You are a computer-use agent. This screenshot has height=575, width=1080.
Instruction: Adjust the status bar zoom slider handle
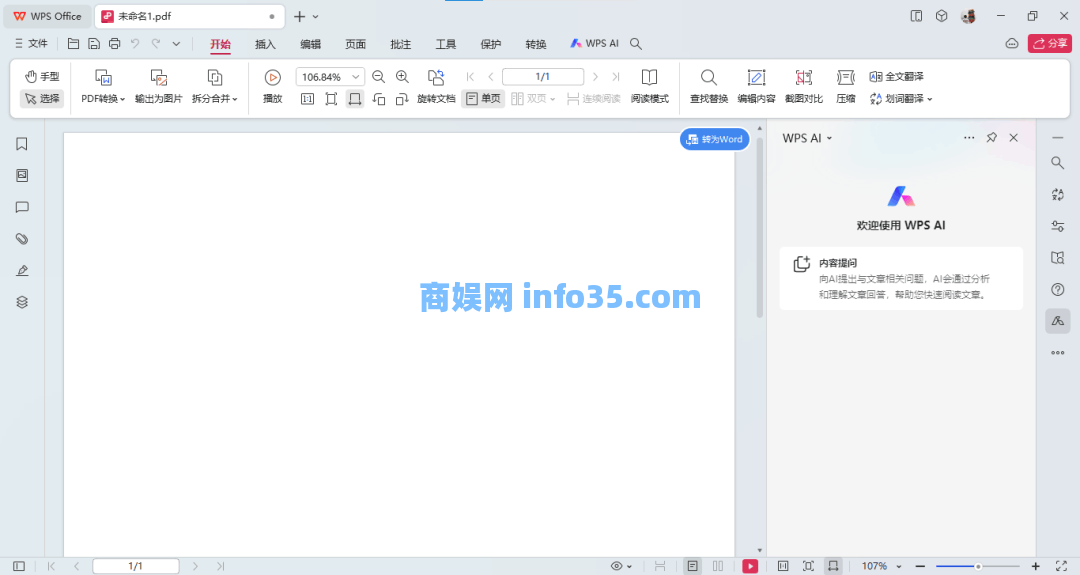coord(978,566)
